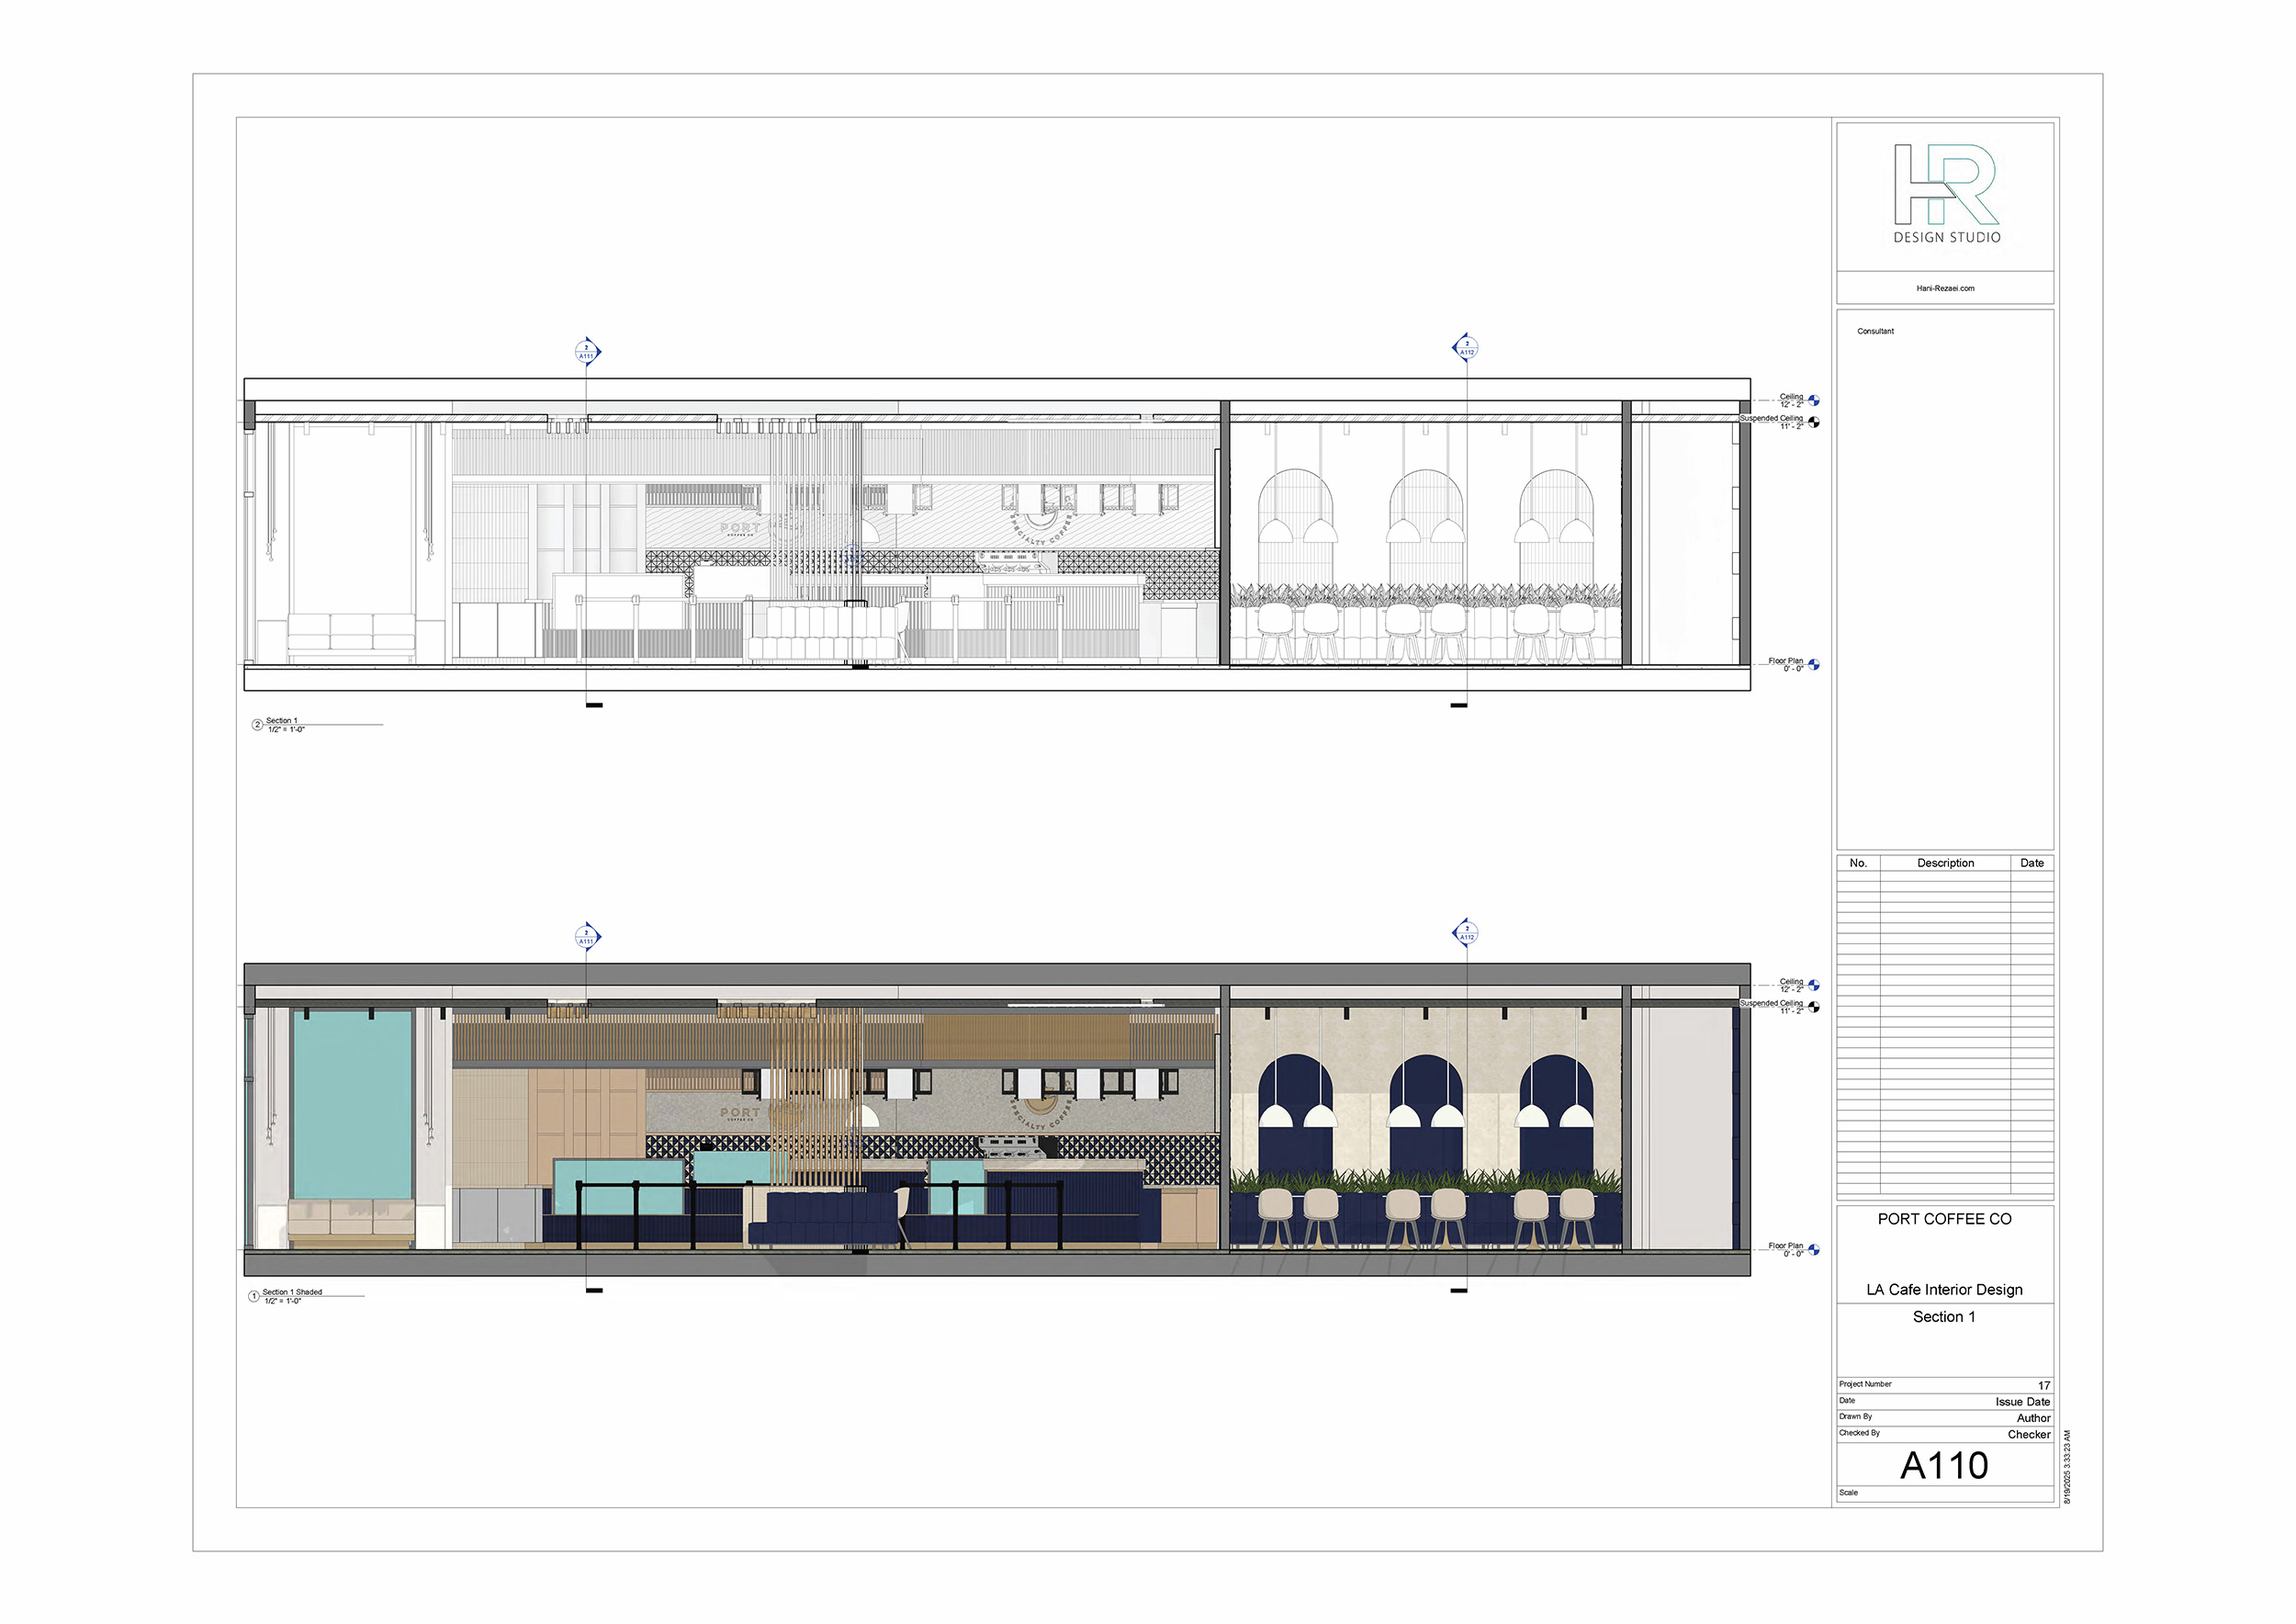Select the Floor Plan level symbol, upper section

point(1813,665)
